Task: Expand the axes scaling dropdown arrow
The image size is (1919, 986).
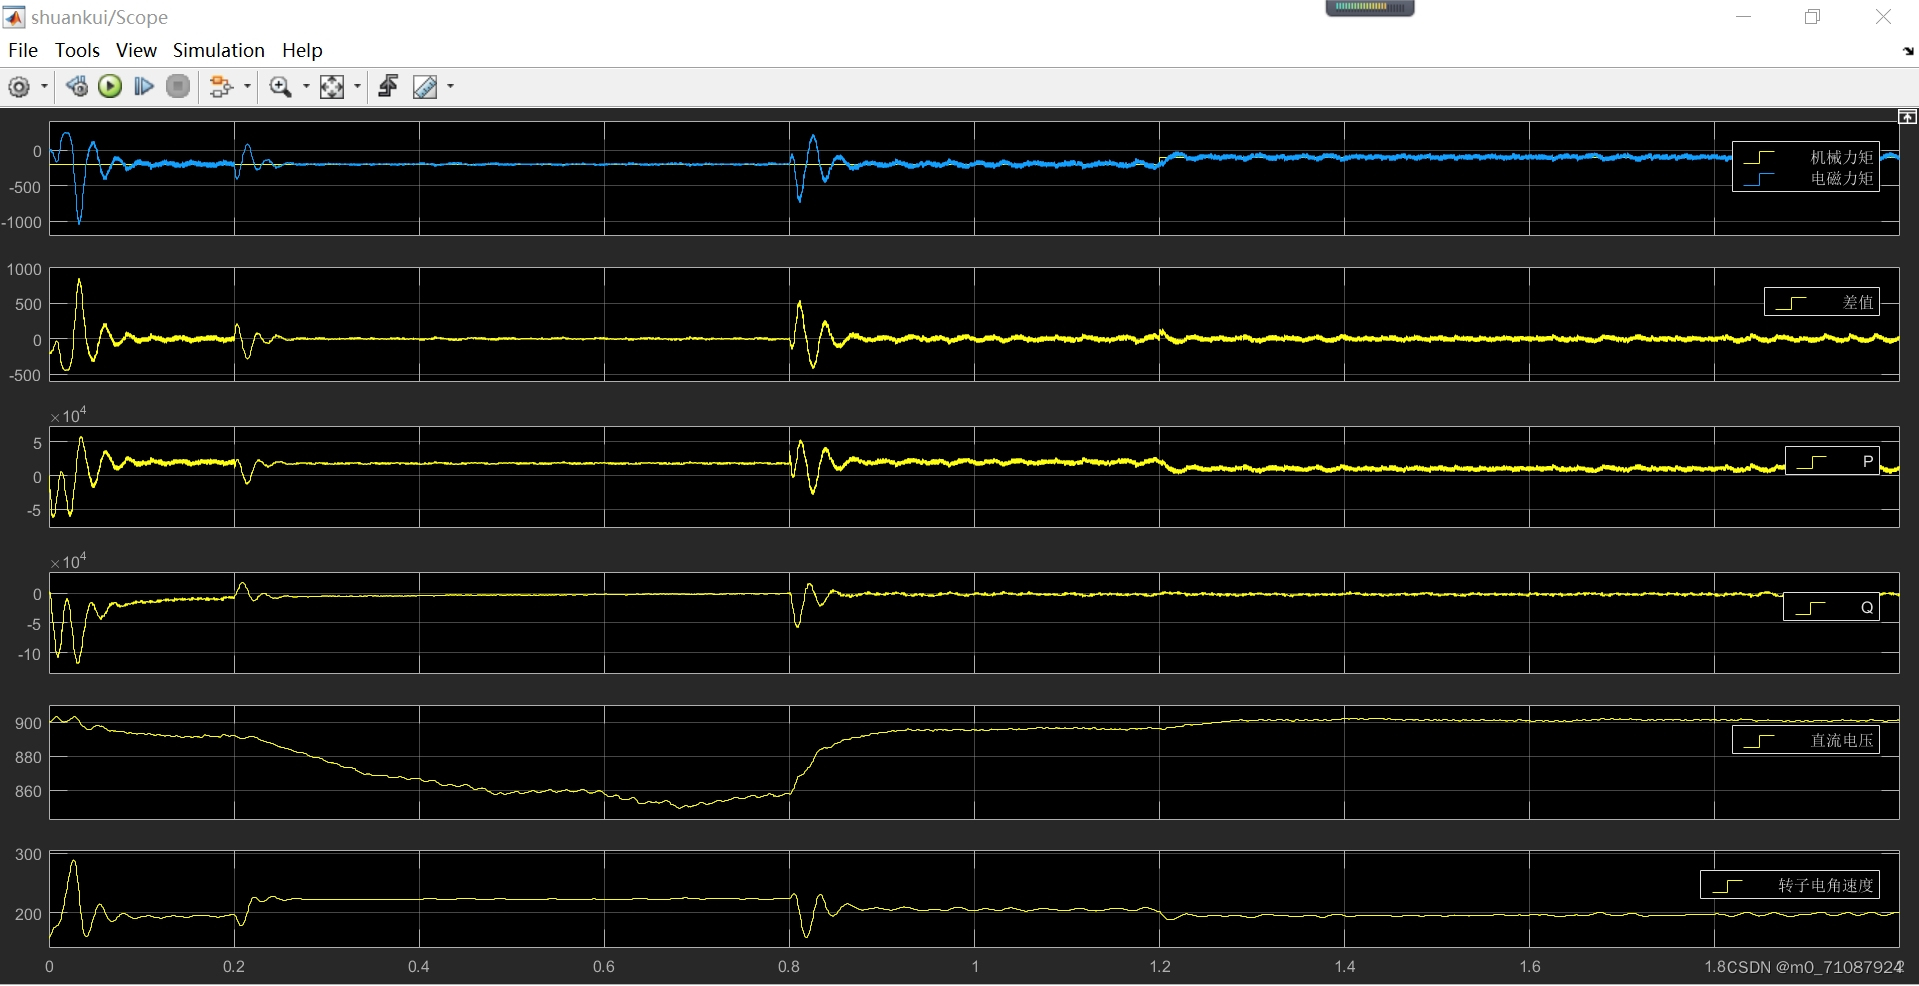Action: pyautogui.click(x=357, y=87)
